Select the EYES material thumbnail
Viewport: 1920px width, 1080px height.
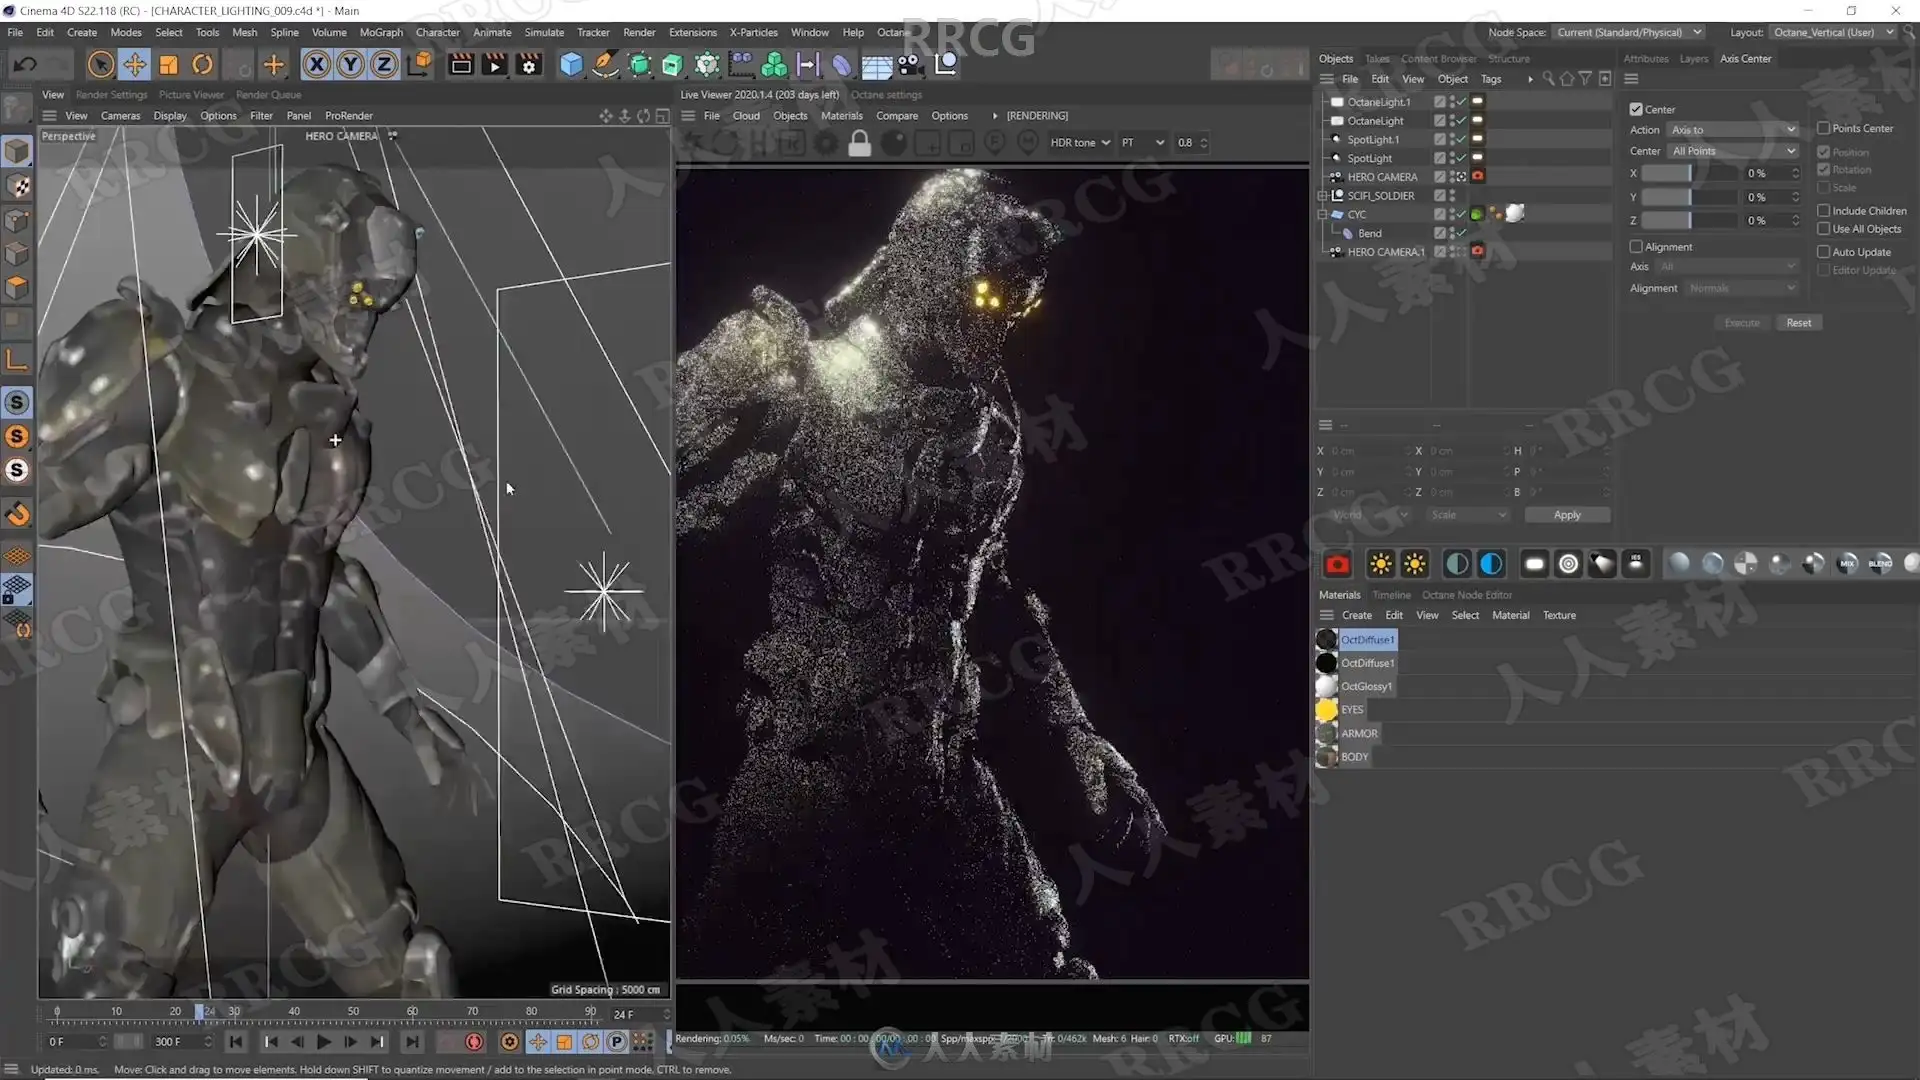click(1326, 710)
